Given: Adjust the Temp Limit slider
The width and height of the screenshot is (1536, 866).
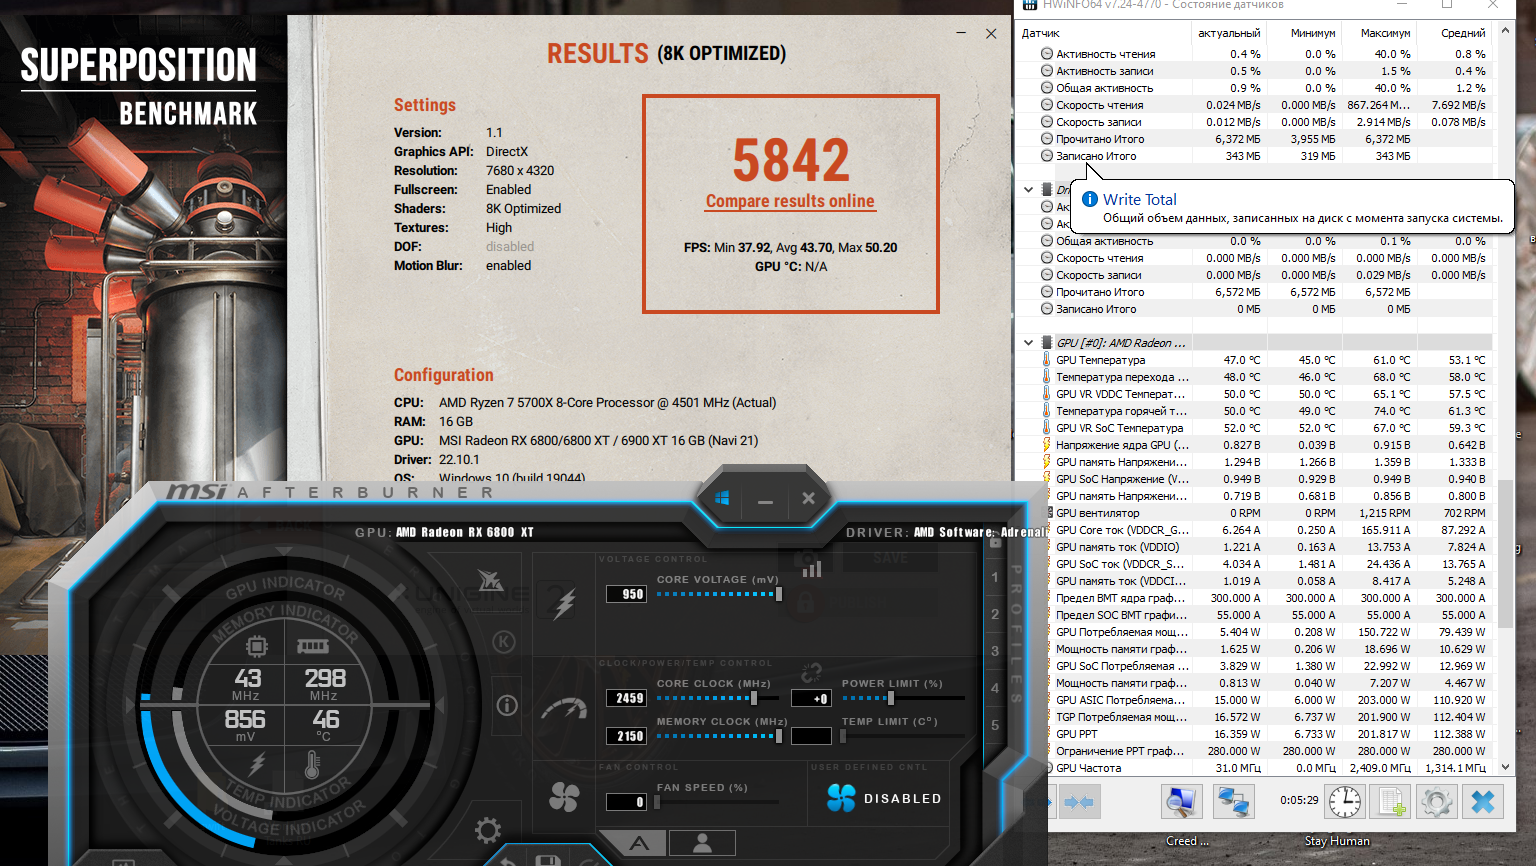Looking at the screenshot, I should pyautogui.click(x=903, y=736).
